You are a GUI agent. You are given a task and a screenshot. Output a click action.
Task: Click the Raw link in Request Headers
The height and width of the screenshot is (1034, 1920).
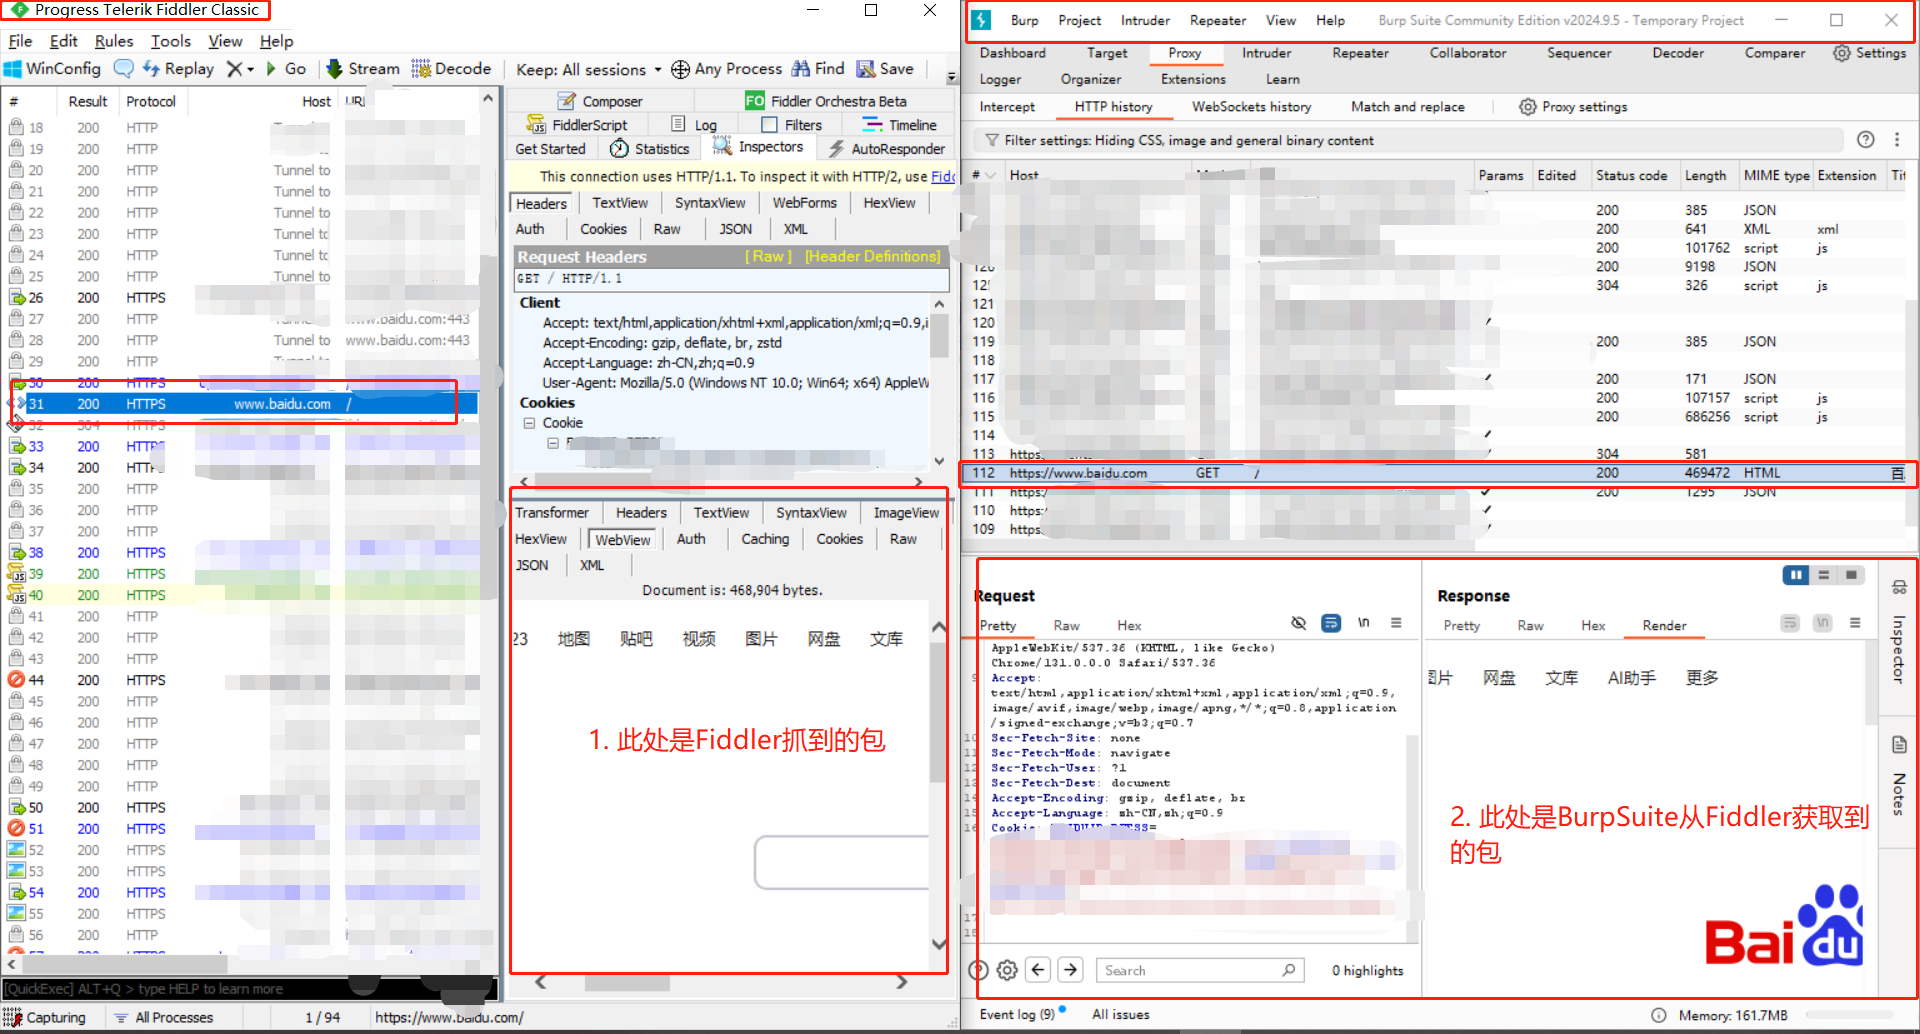coord(768,257)
